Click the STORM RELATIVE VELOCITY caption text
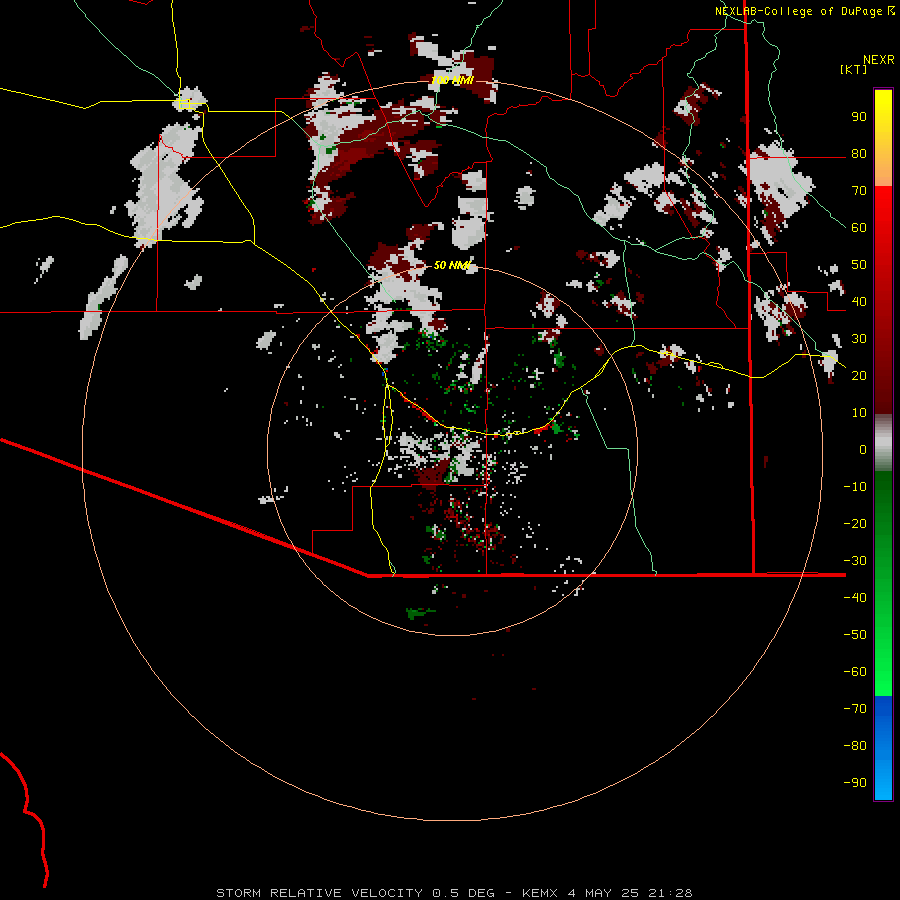 click(x=319, y=893)
